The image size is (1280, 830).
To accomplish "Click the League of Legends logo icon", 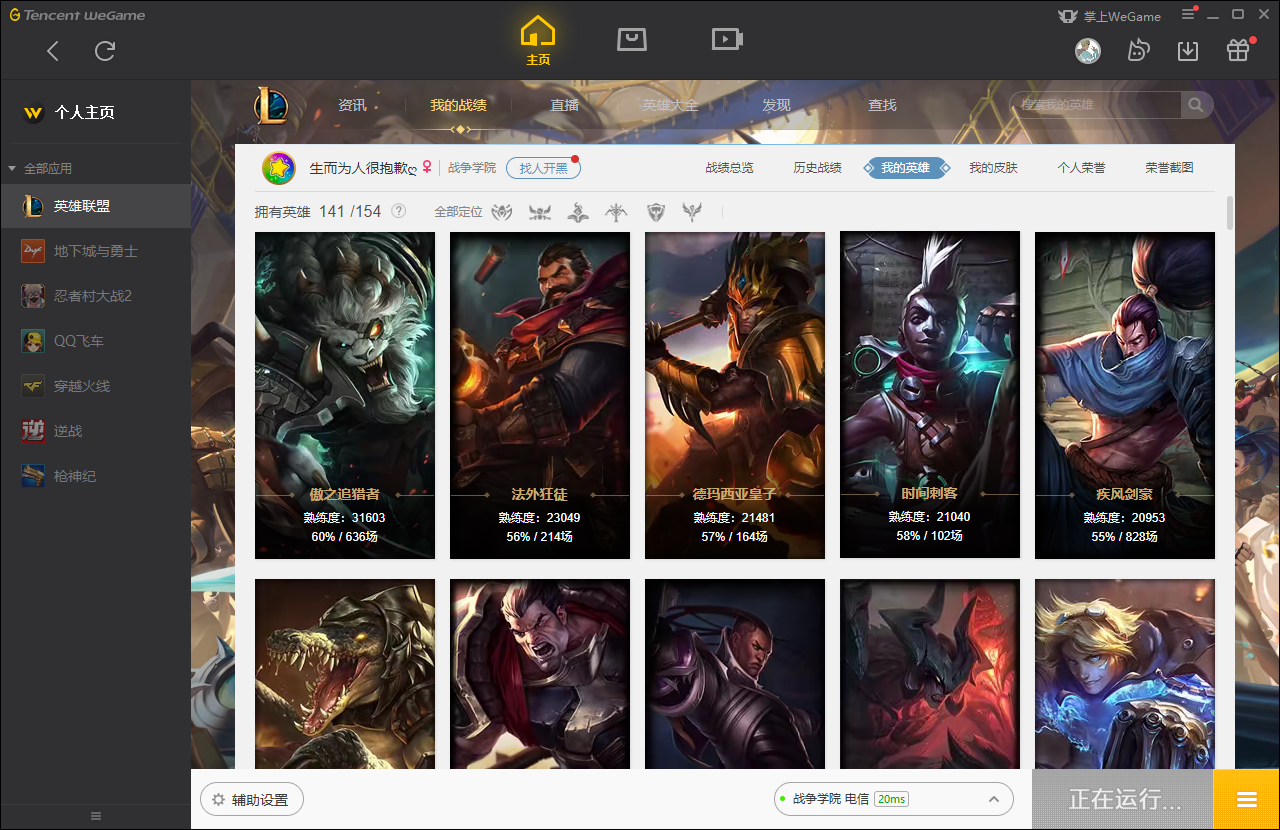I will click(x=270, y=105).
